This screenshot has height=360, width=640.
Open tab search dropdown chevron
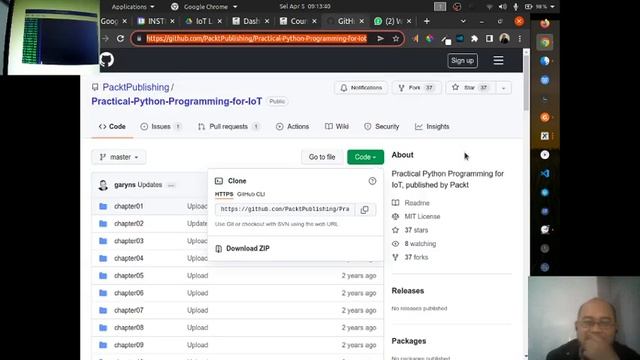click(x=463, y=21)
